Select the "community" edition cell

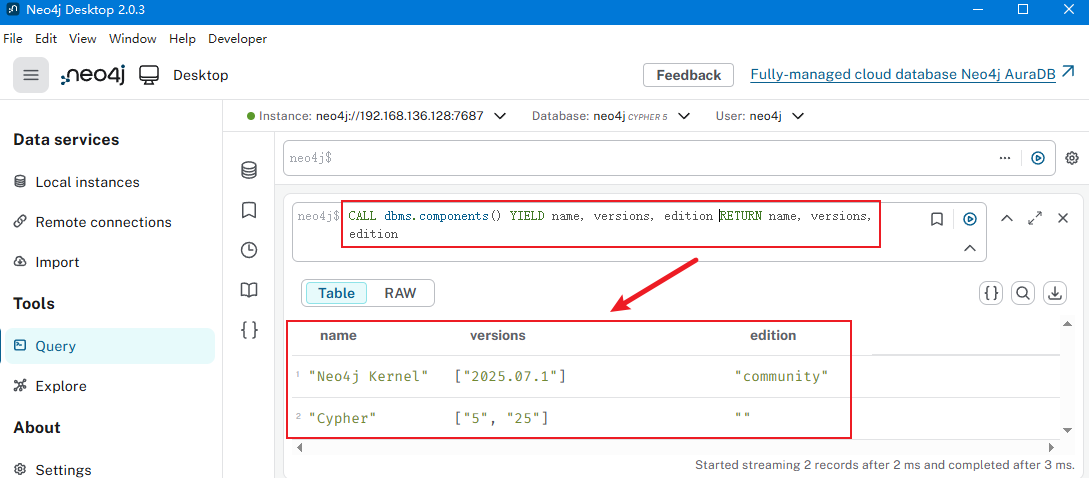pyautogui.click(x=782, y=377)
